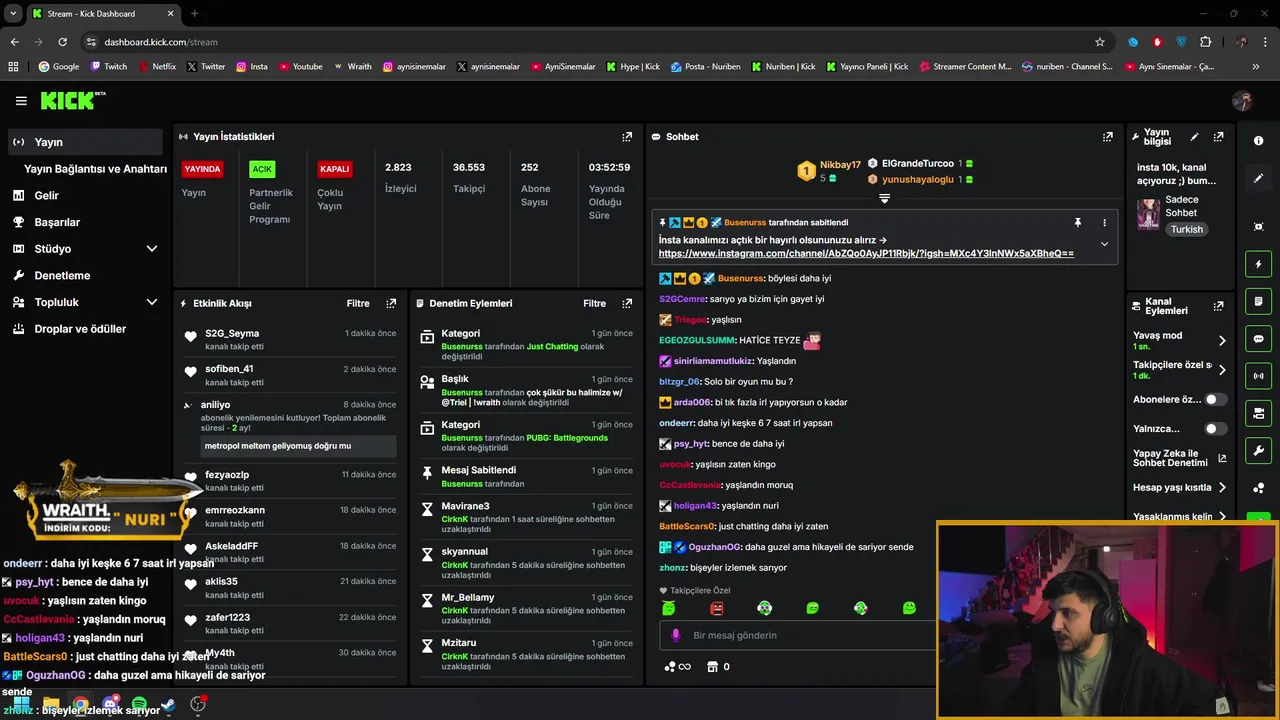Open the shop icon below chat input
The width and height of the screenshot is (1280, 720).
712,667
